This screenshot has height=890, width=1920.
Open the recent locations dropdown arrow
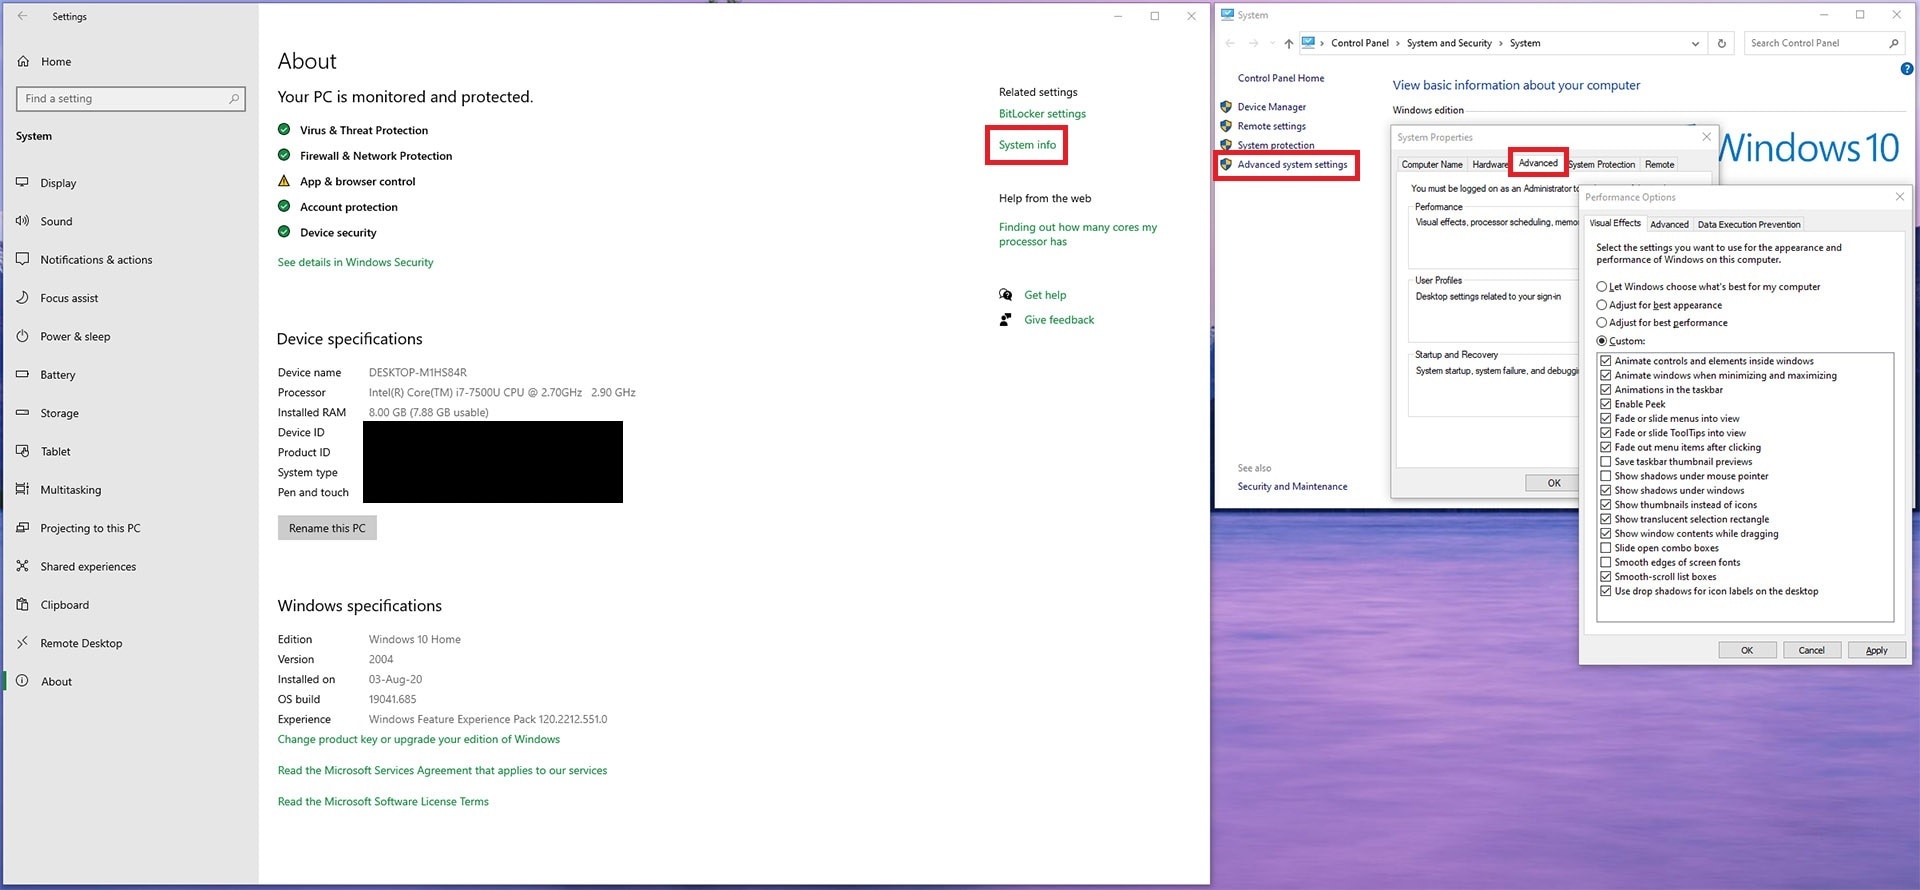click(1272, 43)
